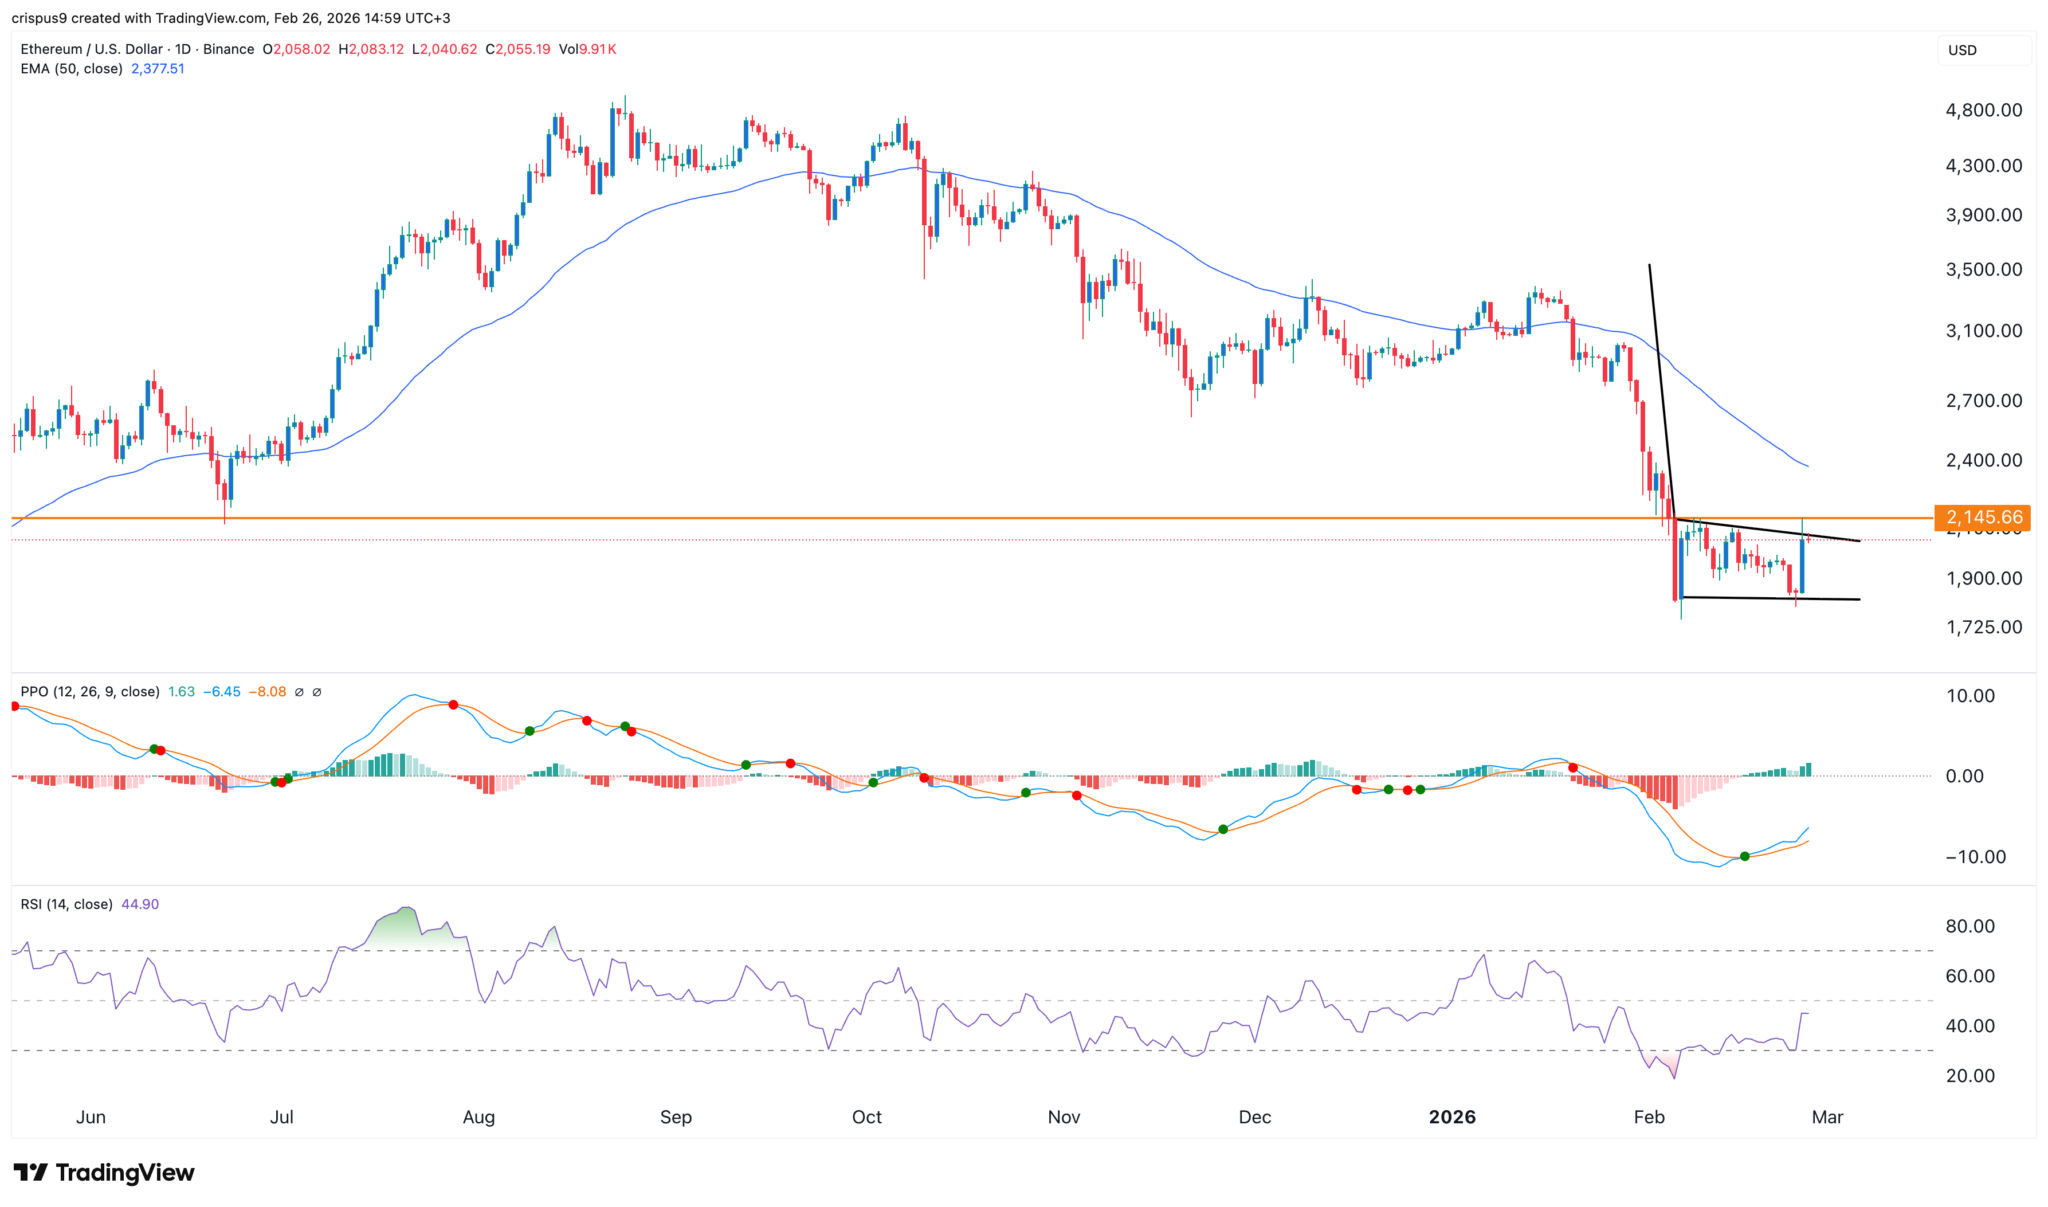Click the green PPO crossover dot in February
The height and width of the screenshot is (1207, 2048).
1745,856
